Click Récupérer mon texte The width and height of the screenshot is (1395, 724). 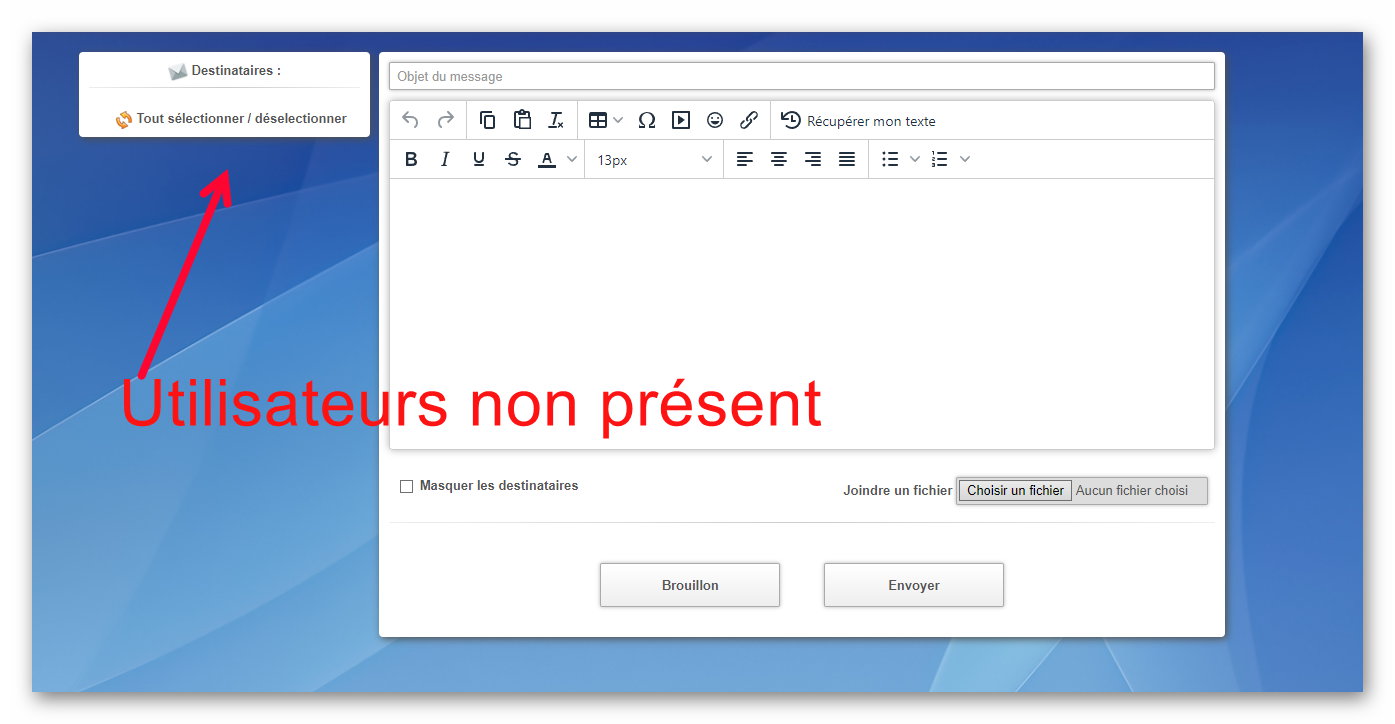(x=859, y=121)
